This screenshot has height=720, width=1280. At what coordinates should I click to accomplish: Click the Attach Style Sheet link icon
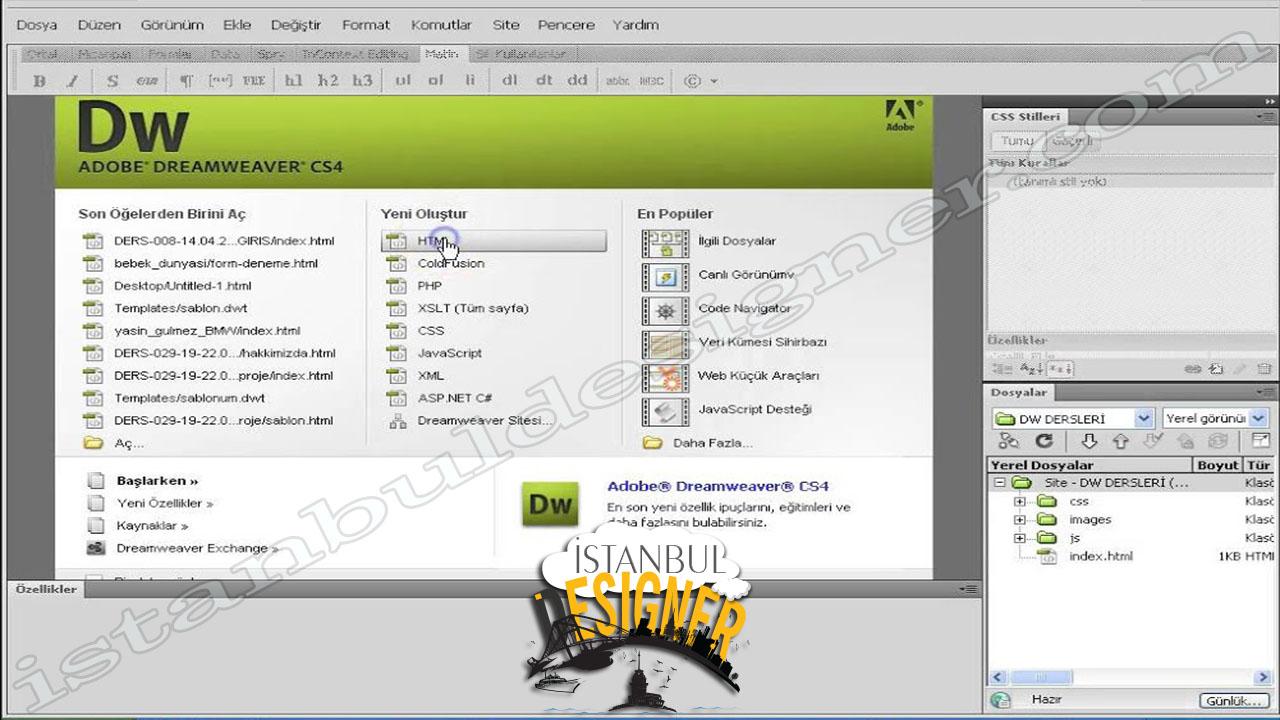click(x=1192, y=369)
